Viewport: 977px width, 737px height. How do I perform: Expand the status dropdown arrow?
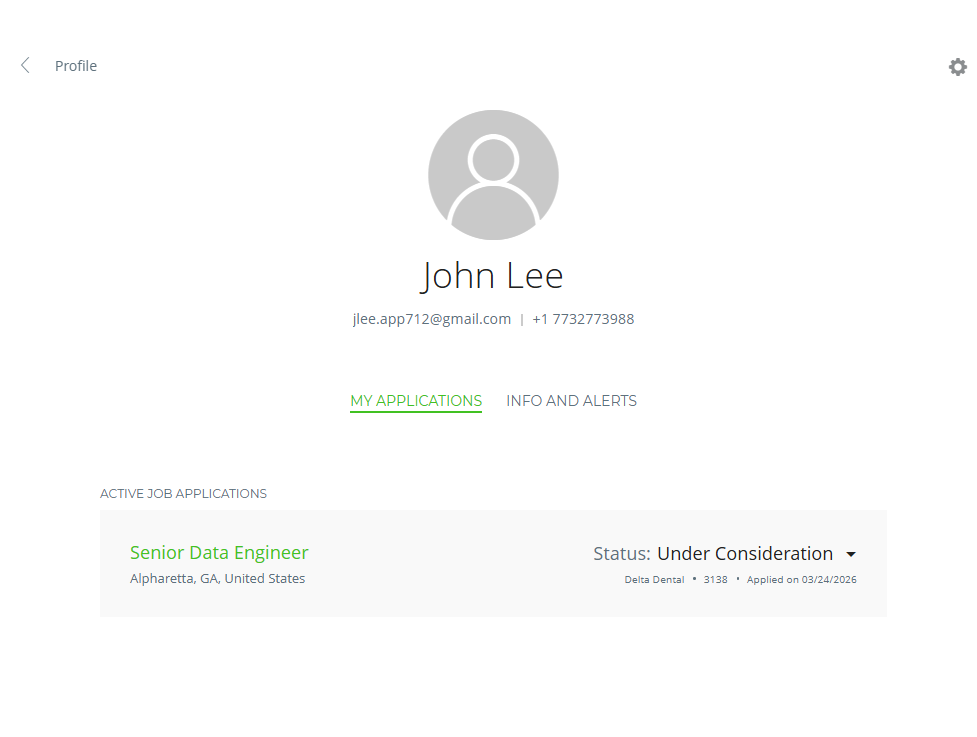[851, 554]
